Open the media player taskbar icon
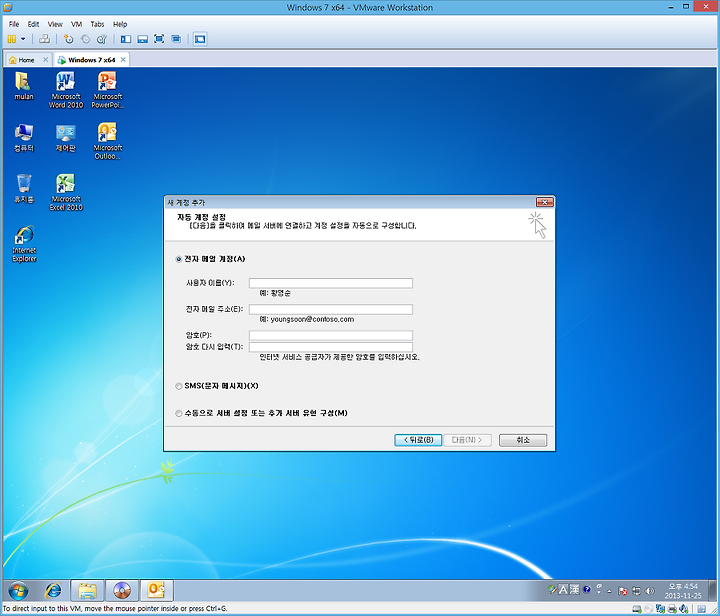Image resolution: width=720 pixels, height=616 pixels. (122, 591)
